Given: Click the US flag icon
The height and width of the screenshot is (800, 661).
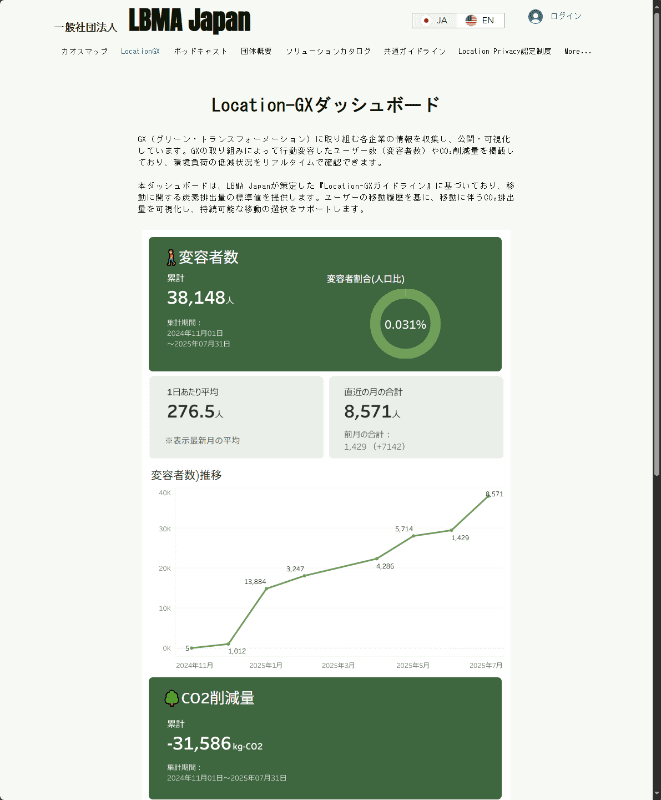Looking at the screenshot, I should (x=471, y=20).
